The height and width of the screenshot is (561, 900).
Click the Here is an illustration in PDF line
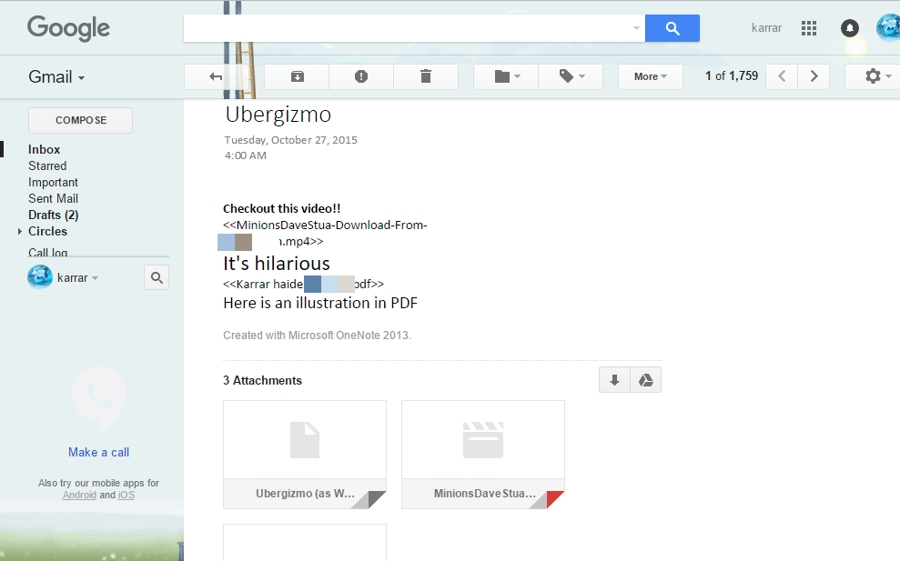[x=320, y=303]
